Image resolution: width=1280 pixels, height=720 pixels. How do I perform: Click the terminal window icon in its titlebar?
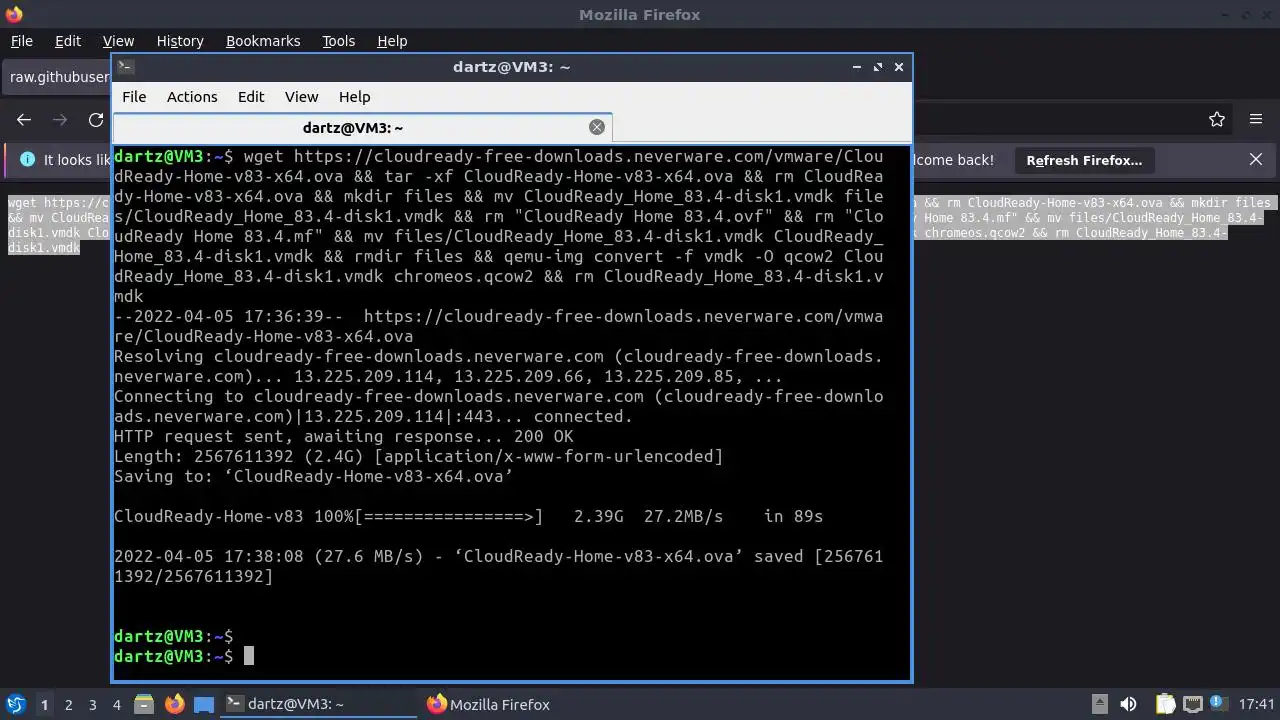point(125,67)
